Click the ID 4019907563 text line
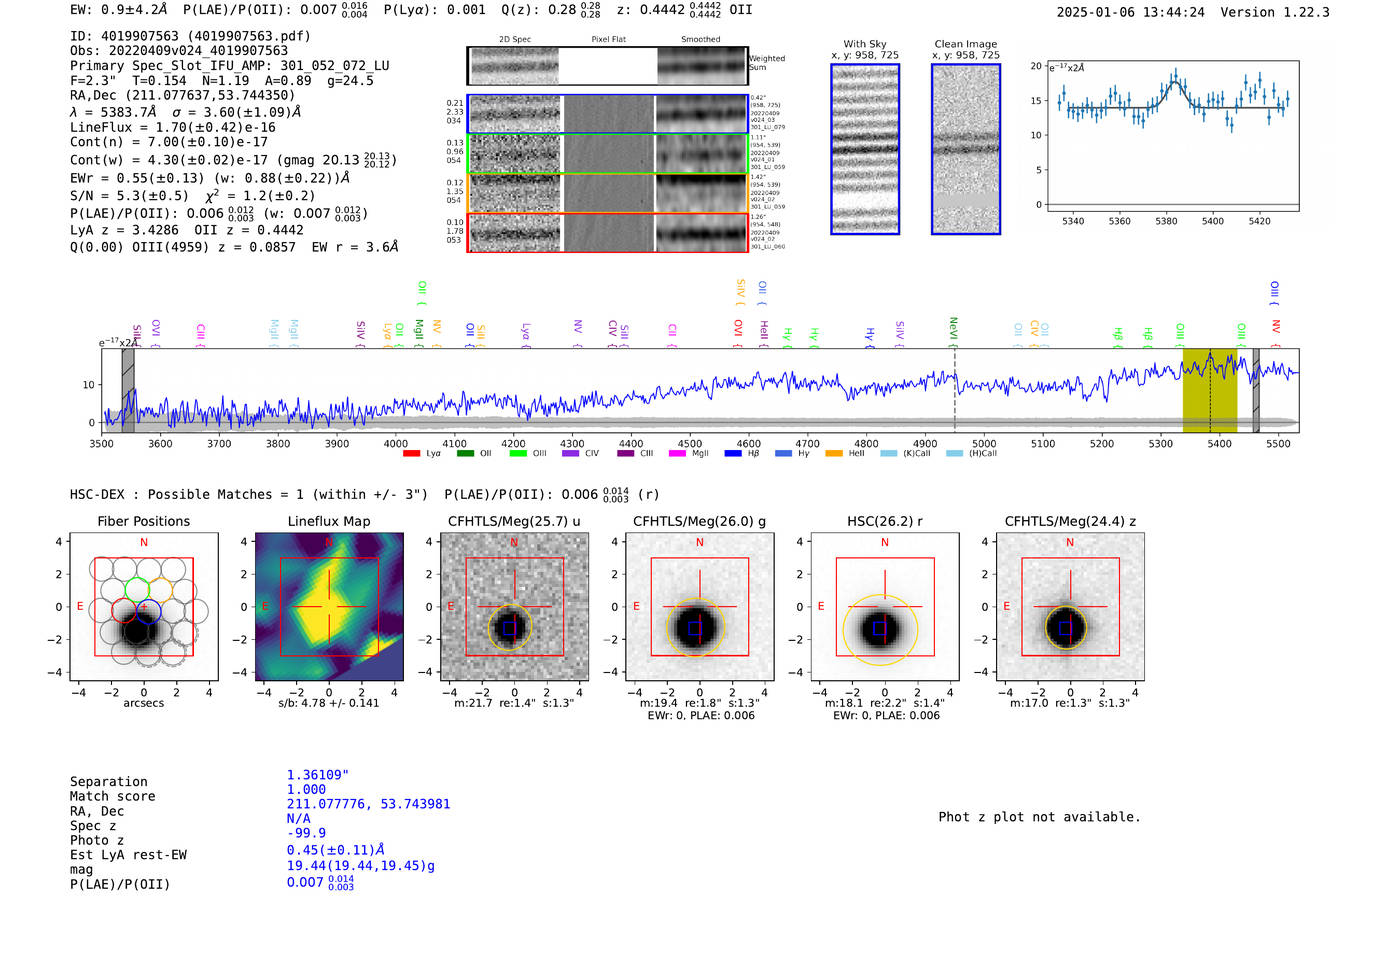 190,36
